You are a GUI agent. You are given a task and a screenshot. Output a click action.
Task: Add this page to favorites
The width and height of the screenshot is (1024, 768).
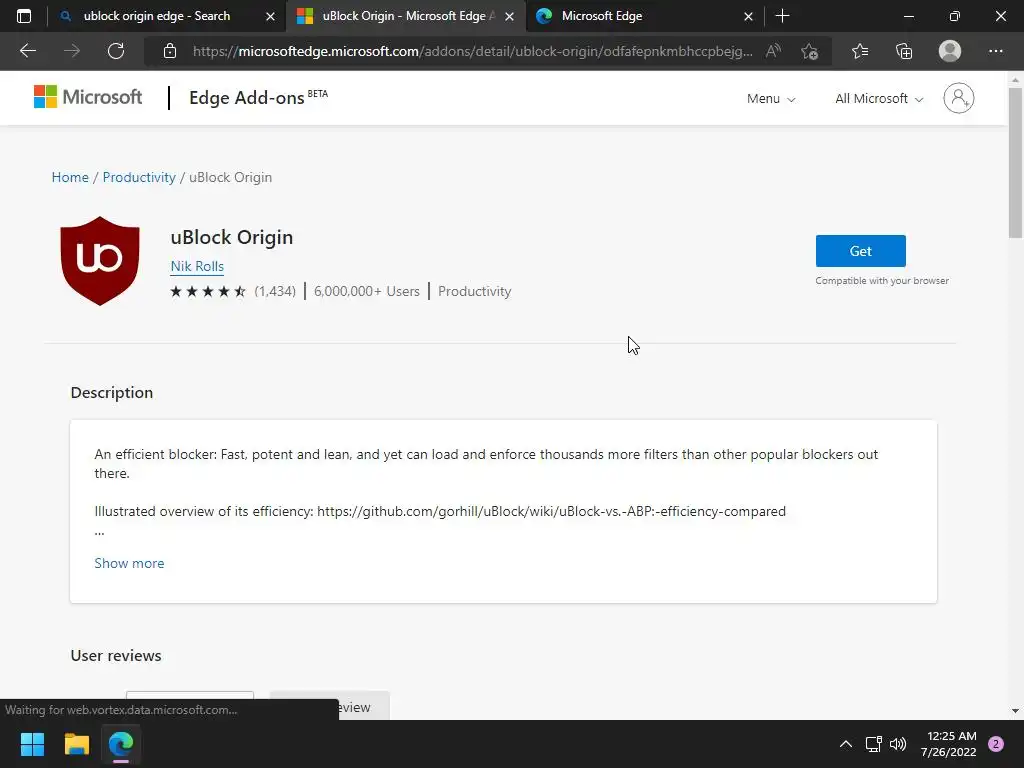810,51
